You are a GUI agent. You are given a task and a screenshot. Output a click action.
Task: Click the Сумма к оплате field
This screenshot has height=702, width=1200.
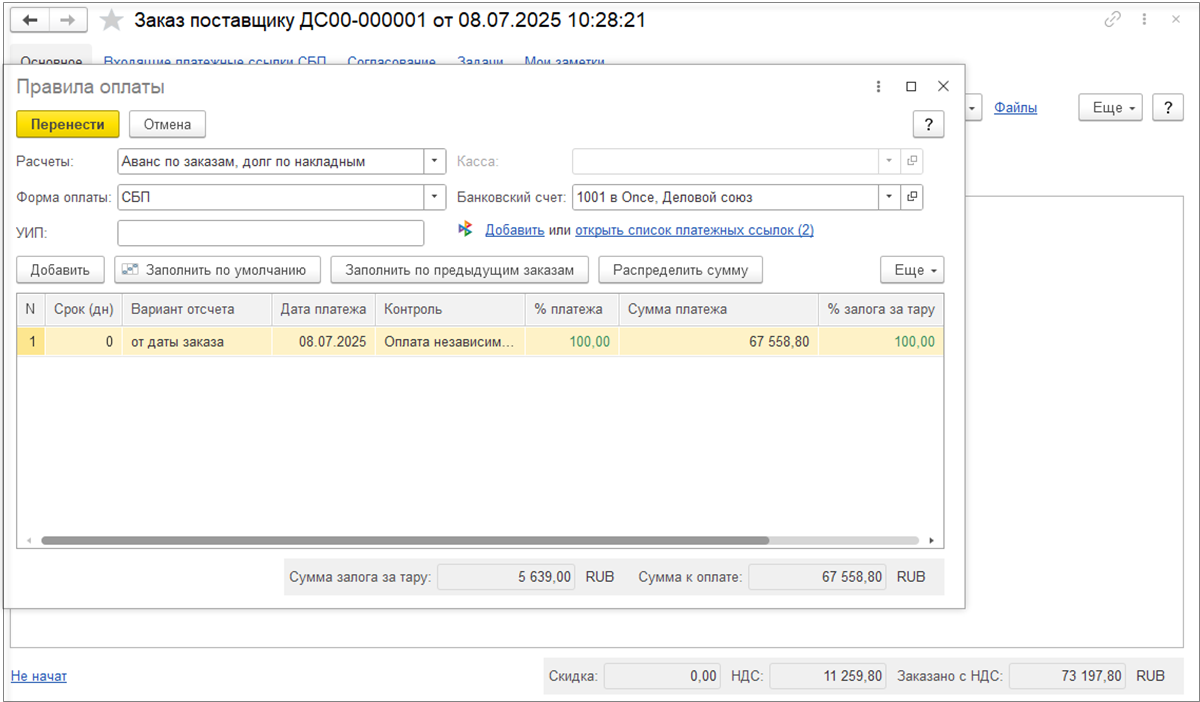click(x=817, y=577)
